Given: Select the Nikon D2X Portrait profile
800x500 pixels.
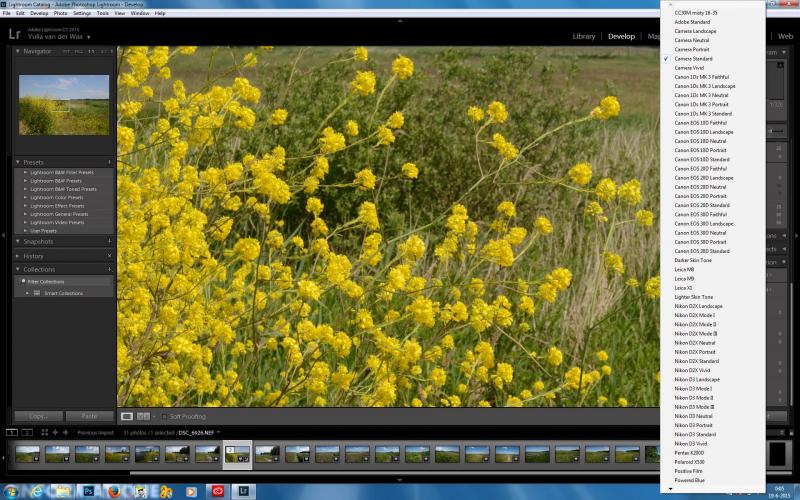Looking at the screenshot, I should 694,352.
